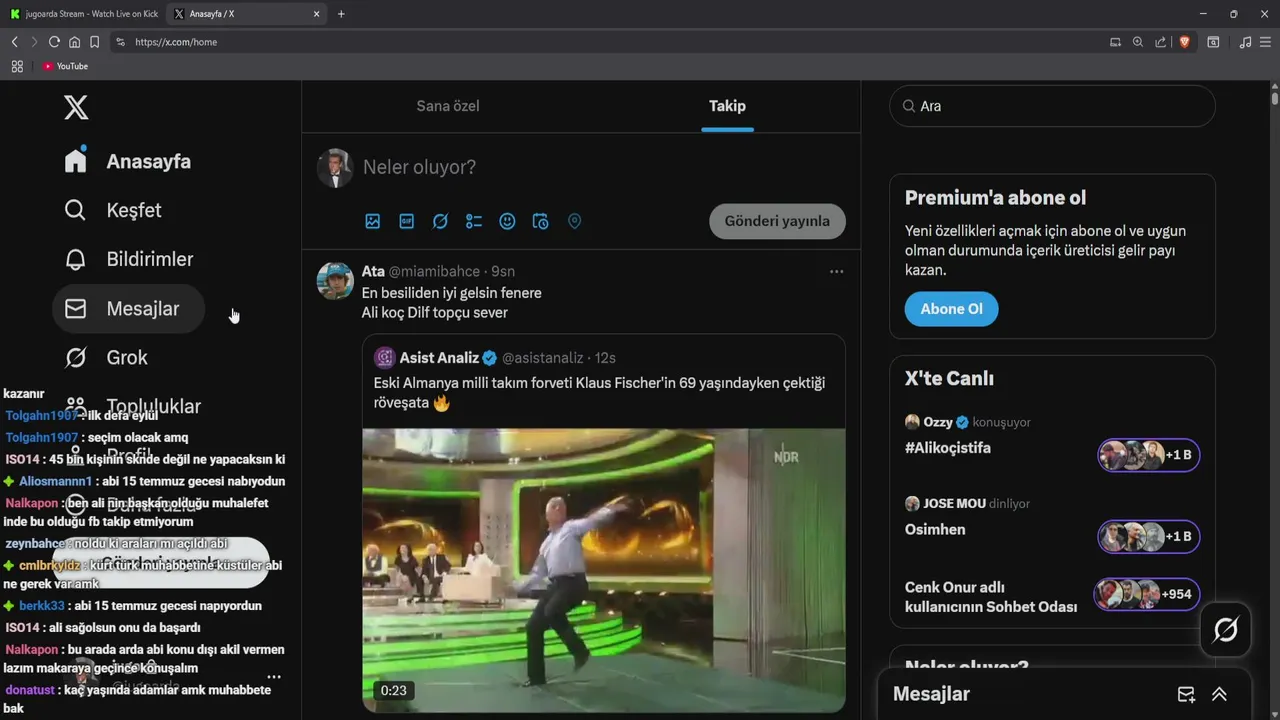Play the Klaus Fischer video
Image resolution: width=1280 pixels, height=720 pixels.
tap(604, 570)
